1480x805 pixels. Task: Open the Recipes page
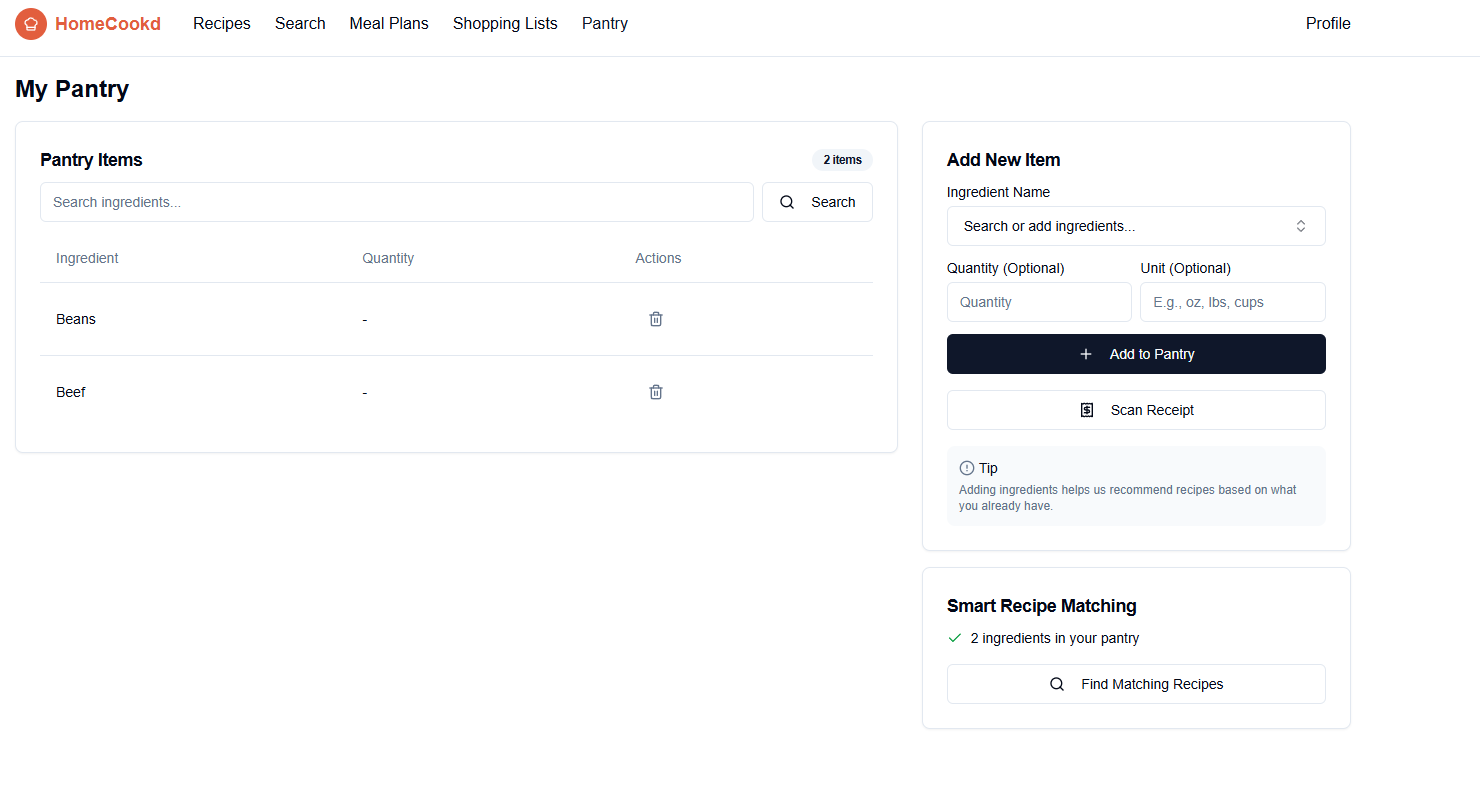click(x=222, y=24)
